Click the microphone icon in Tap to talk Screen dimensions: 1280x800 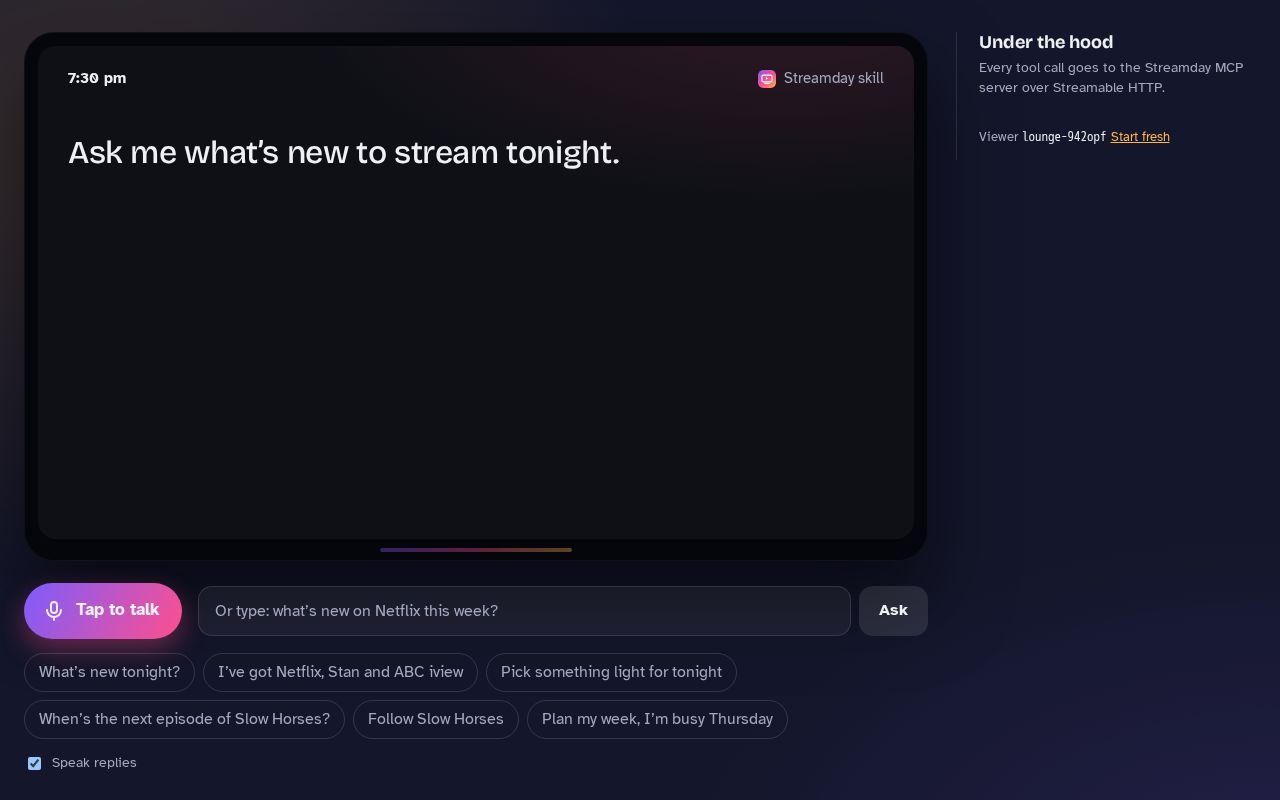pos(54,610)
